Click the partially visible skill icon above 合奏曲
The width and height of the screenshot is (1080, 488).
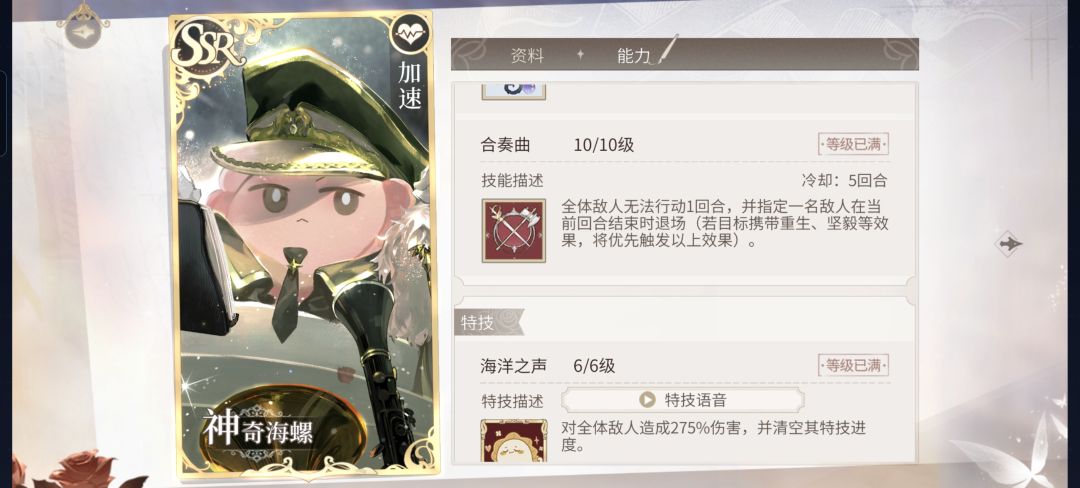click(x=513, y=88)
